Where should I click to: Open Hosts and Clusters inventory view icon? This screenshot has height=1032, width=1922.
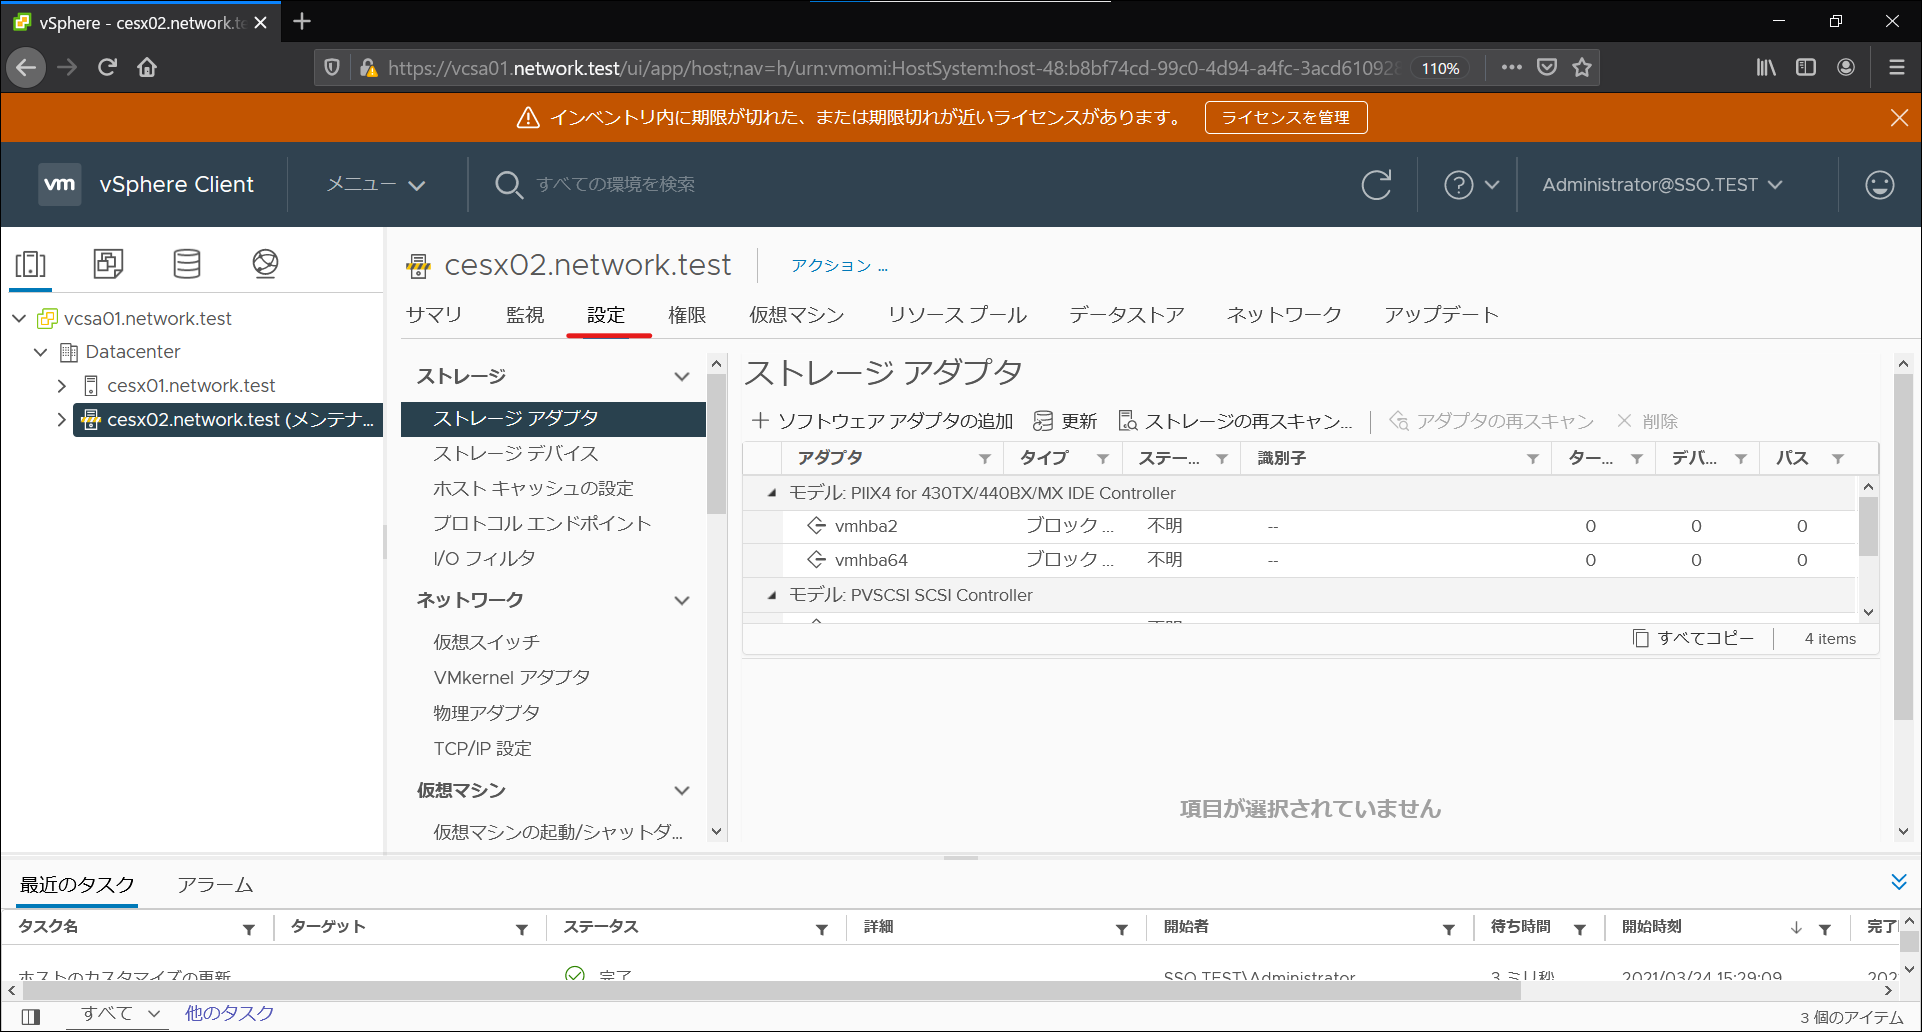[31, 264]
